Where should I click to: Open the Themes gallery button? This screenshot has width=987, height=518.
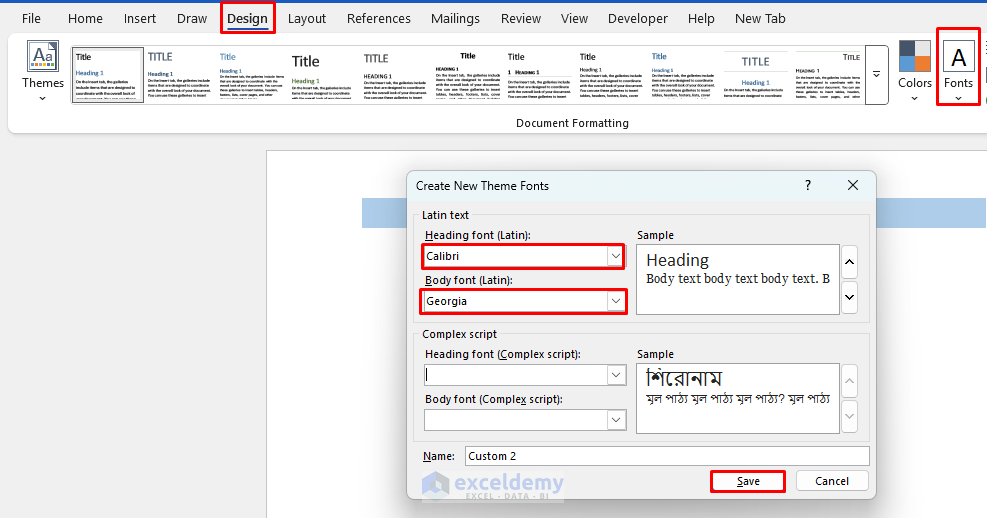click(x=43, y=72)
